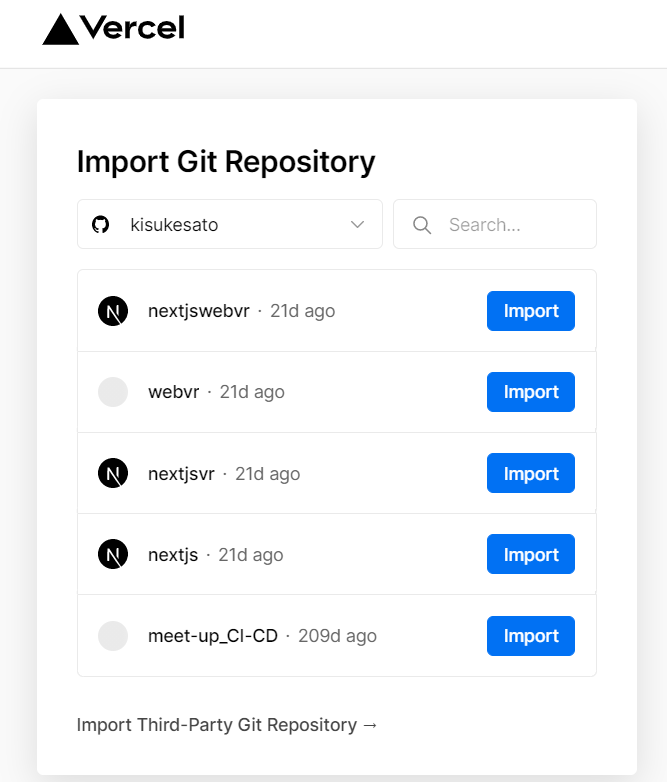The height and width of the screenshot is (782, 667).
Task: Click the GitHub icon beside kisukesato
Action: coord(100,224)
